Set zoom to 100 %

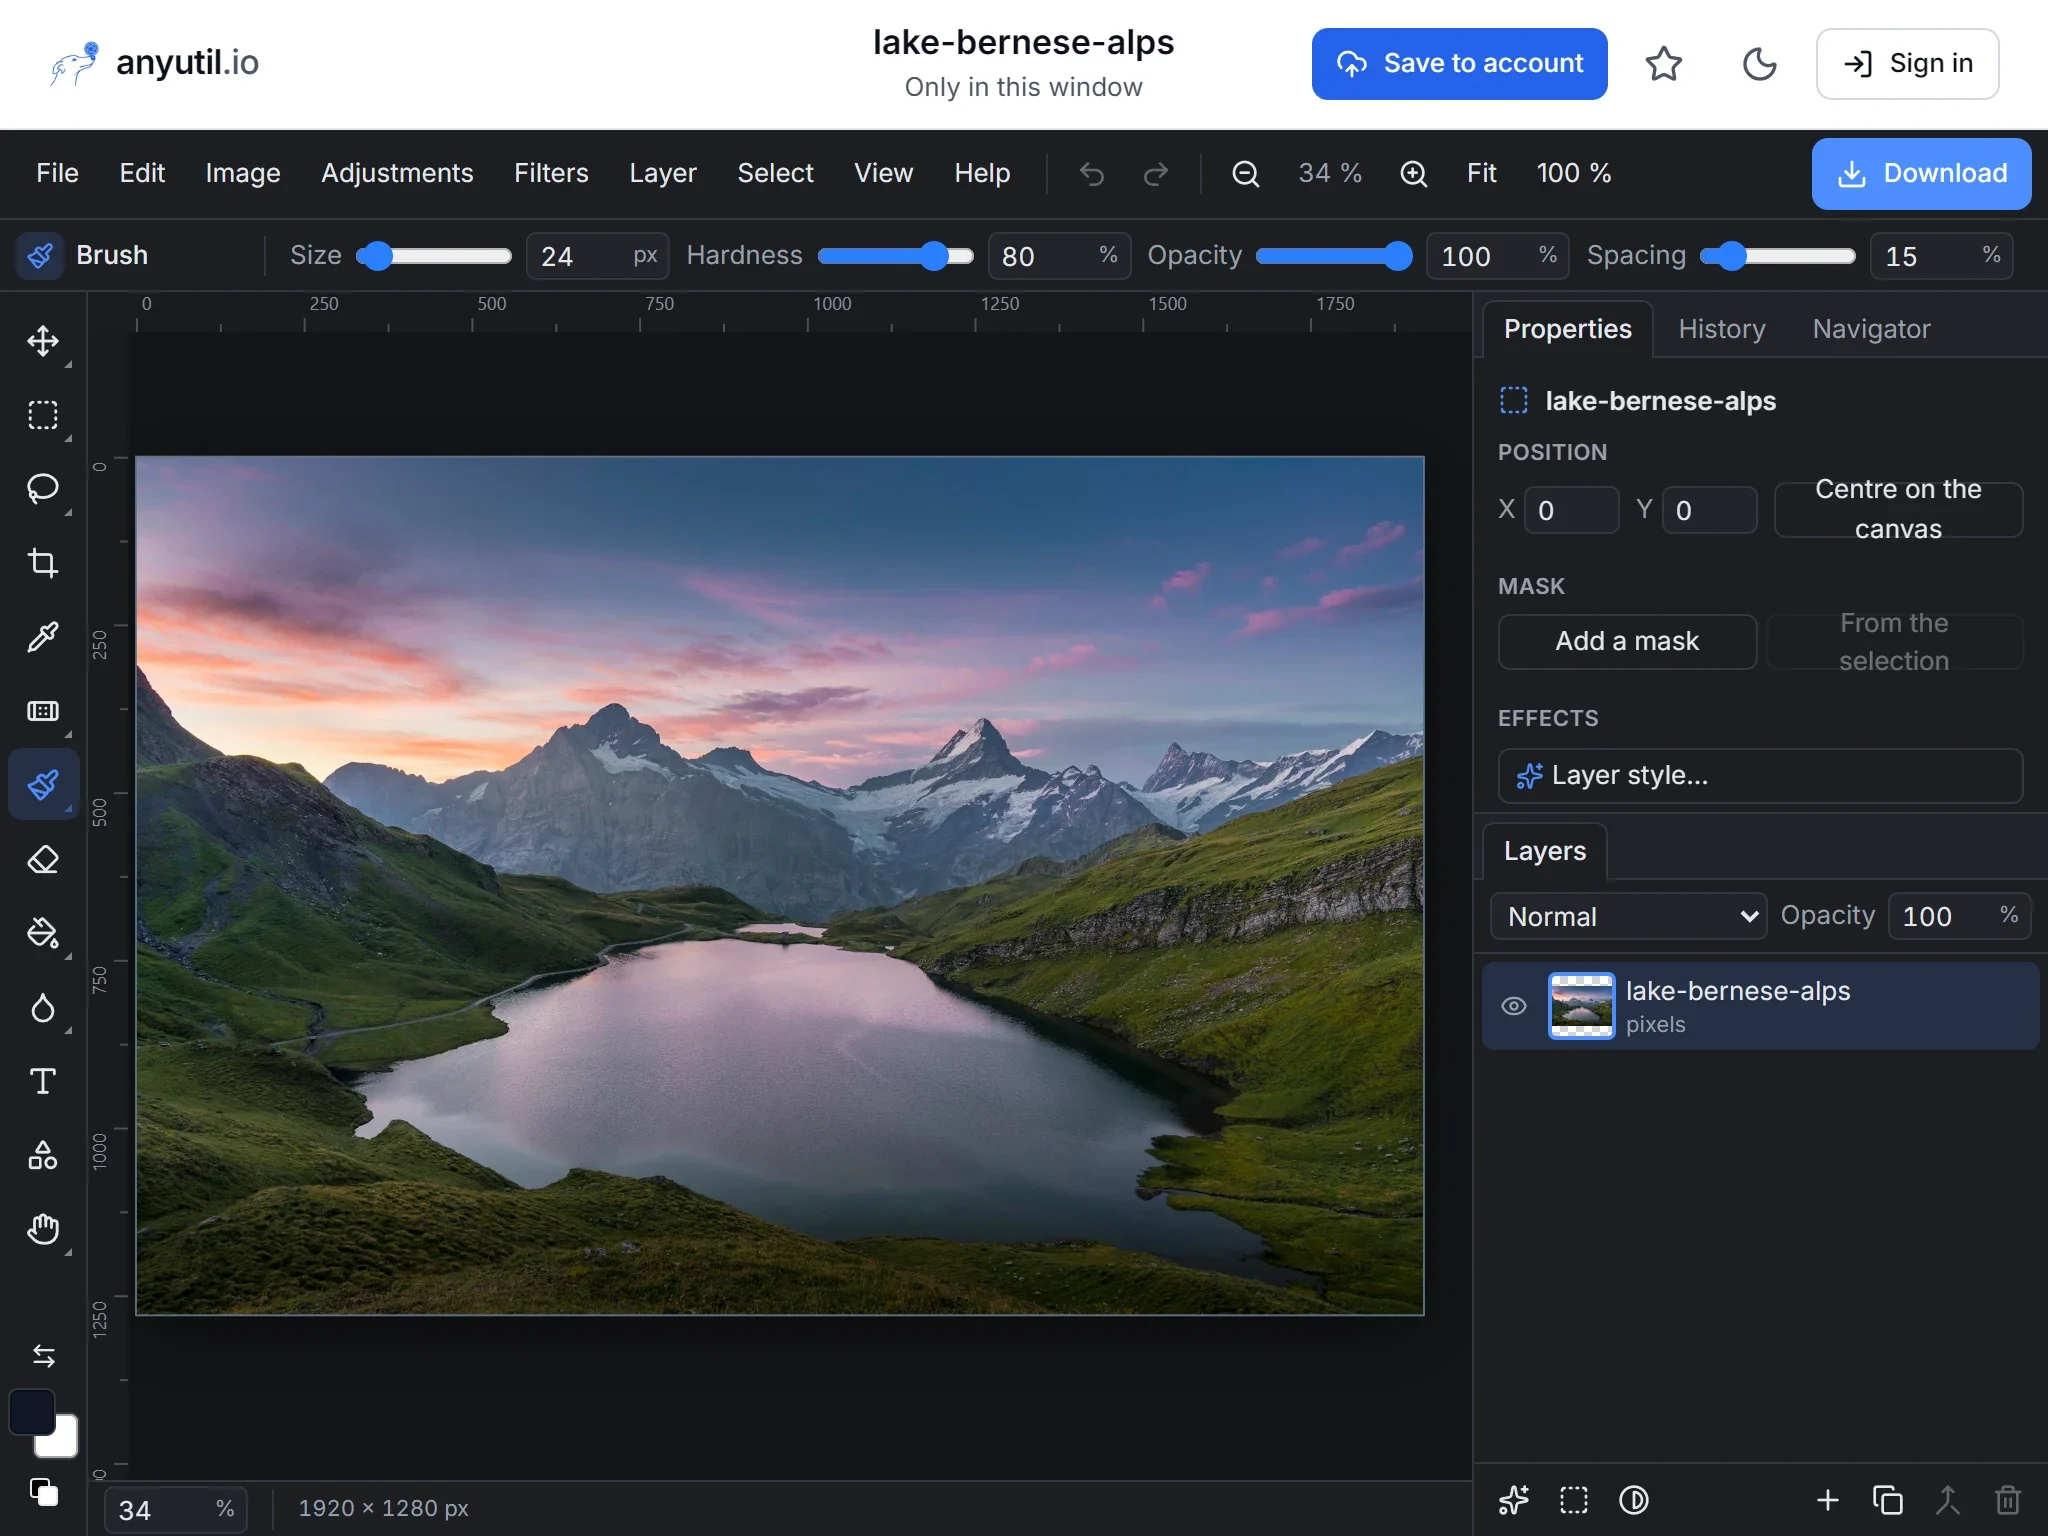[1573, 174]
